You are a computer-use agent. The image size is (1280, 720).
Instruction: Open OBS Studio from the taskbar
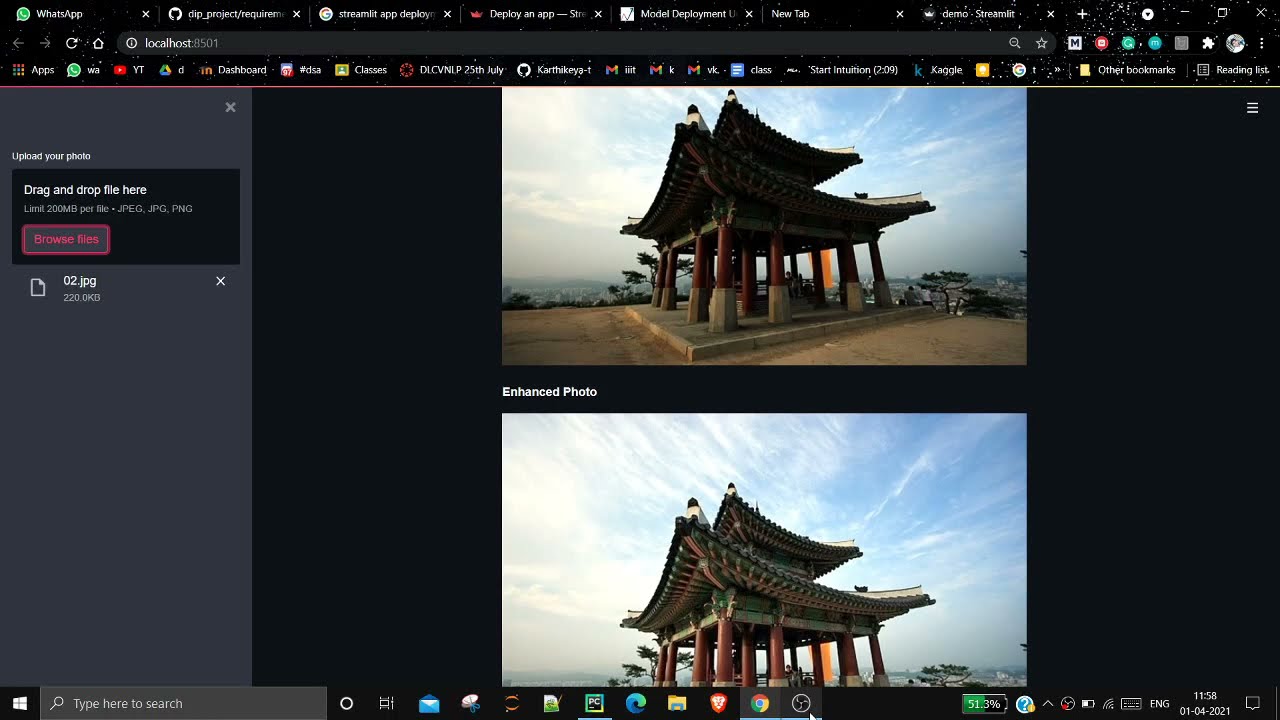801,703
